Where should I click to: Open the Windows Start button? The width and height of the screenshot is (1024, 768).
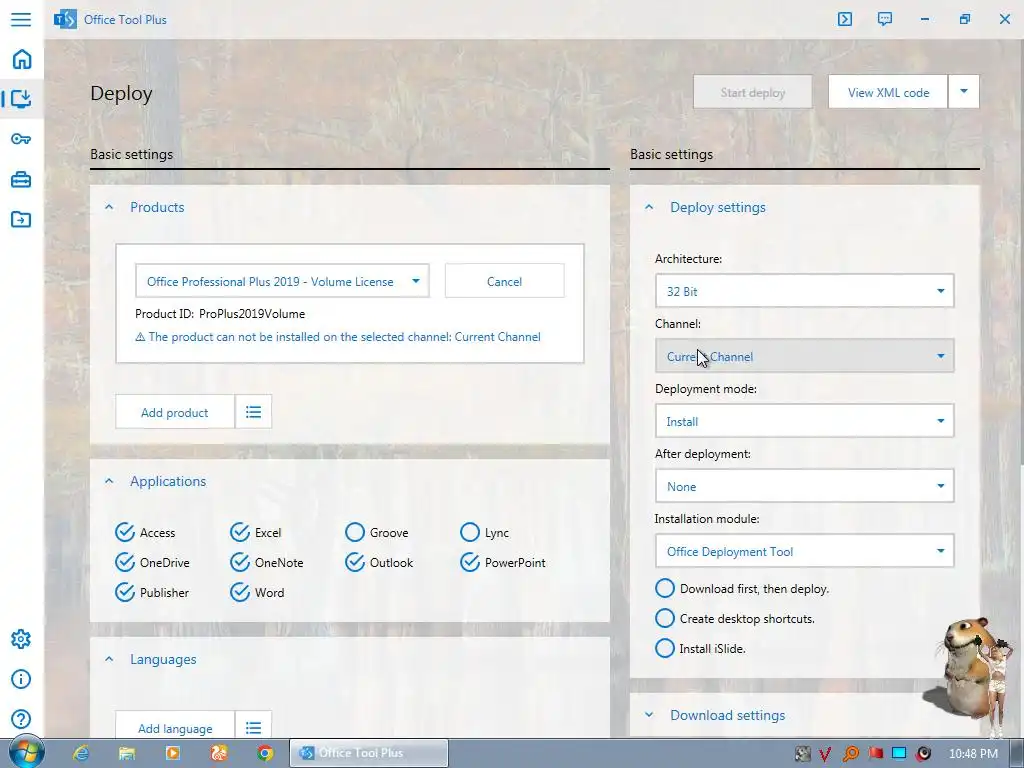[x=26, y=752]
